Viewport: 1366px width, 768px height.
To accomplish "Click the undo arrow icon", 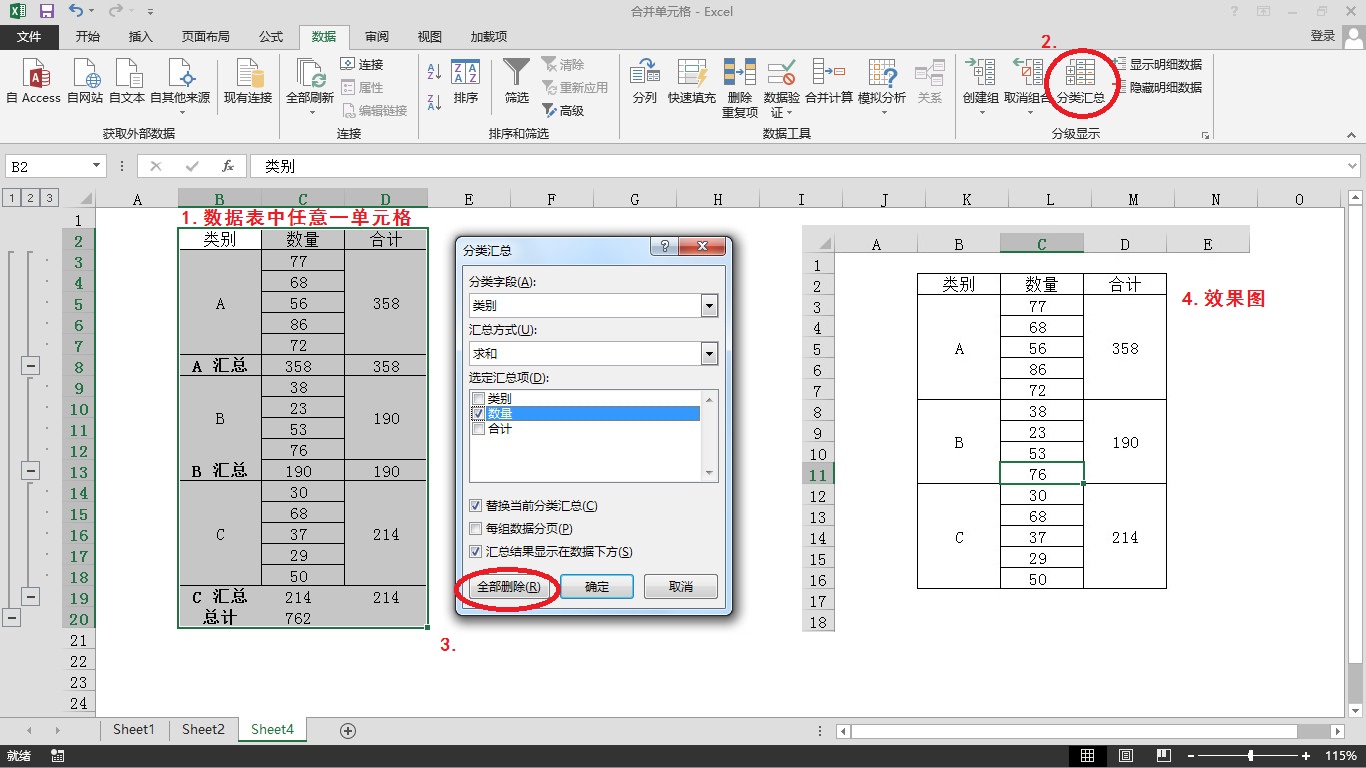I will pyautogui.click(x=77, y=12).
